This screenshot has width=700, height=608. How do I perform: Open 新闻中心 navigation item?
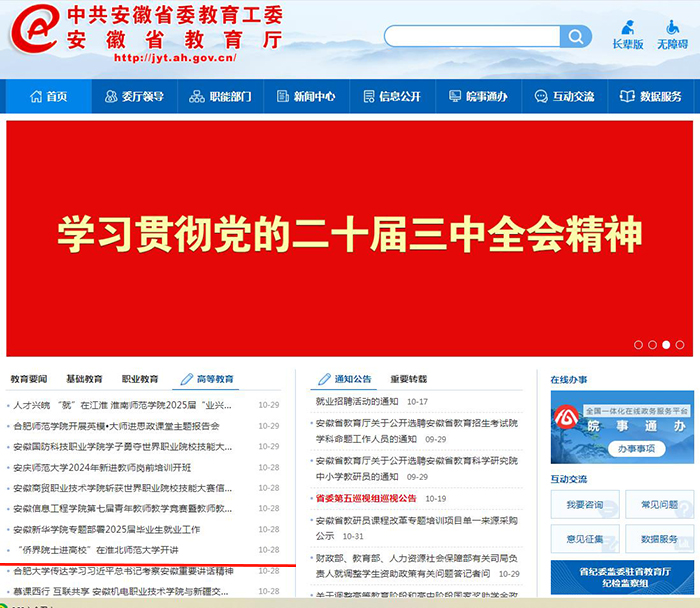tap(305, 97)
